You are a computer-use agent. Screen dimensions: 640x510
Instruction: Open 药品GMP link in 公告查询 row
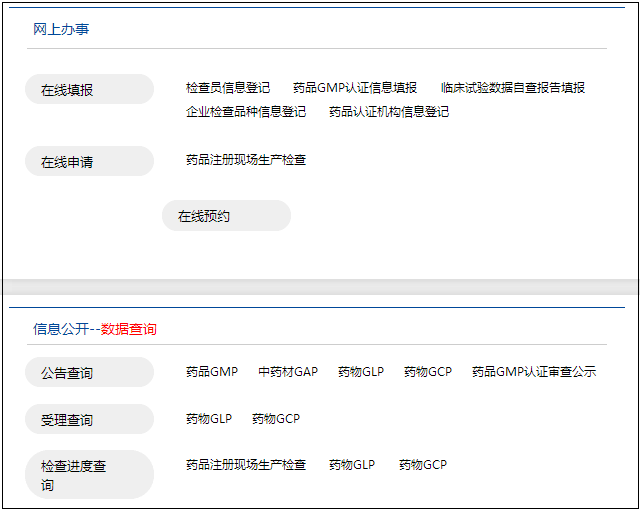(x=212, y=372)
